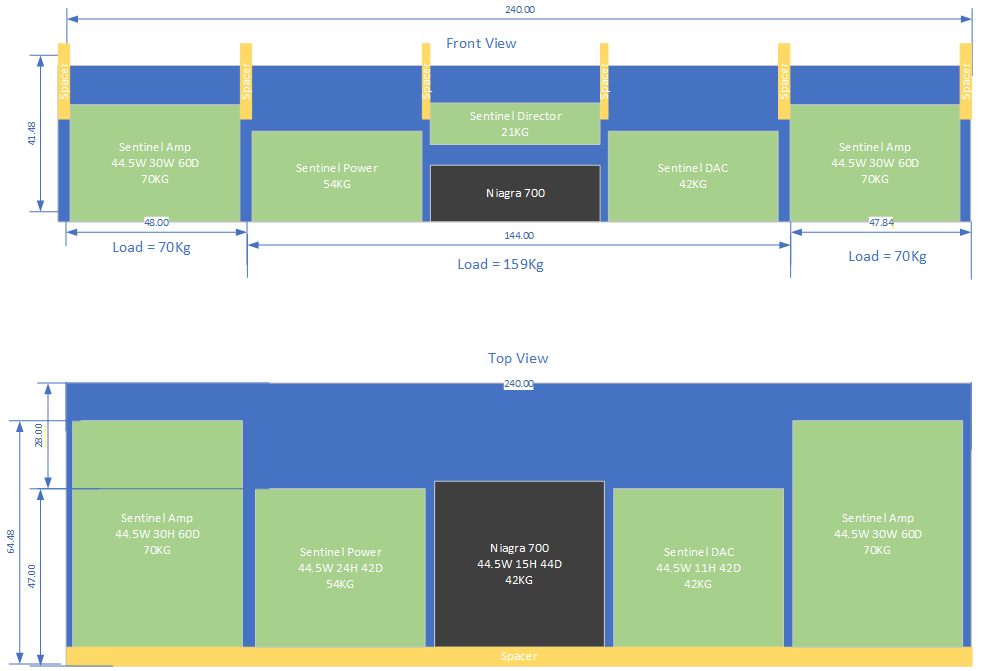
Task: Select "Load = 70Kg" label under the 47.84 dimension
Action: tap(887, 256)
